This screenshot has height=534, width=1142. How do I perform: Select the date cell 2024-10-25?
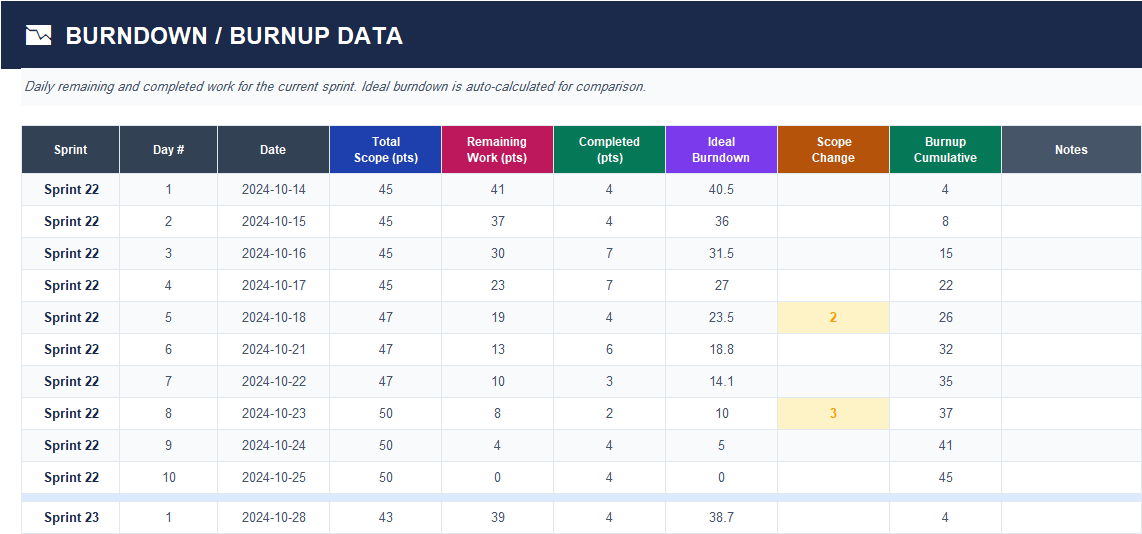pos(273,478)
